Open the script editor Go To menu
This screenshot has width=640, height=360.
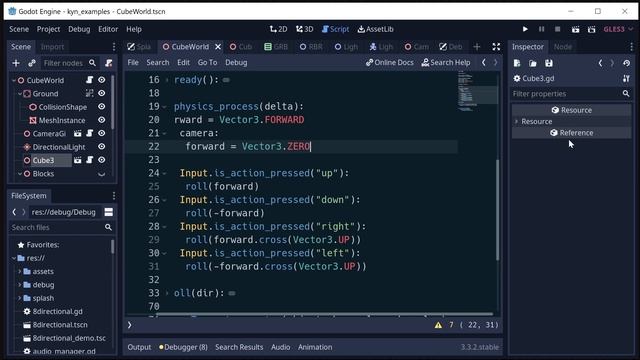click(x=207, y=62)
